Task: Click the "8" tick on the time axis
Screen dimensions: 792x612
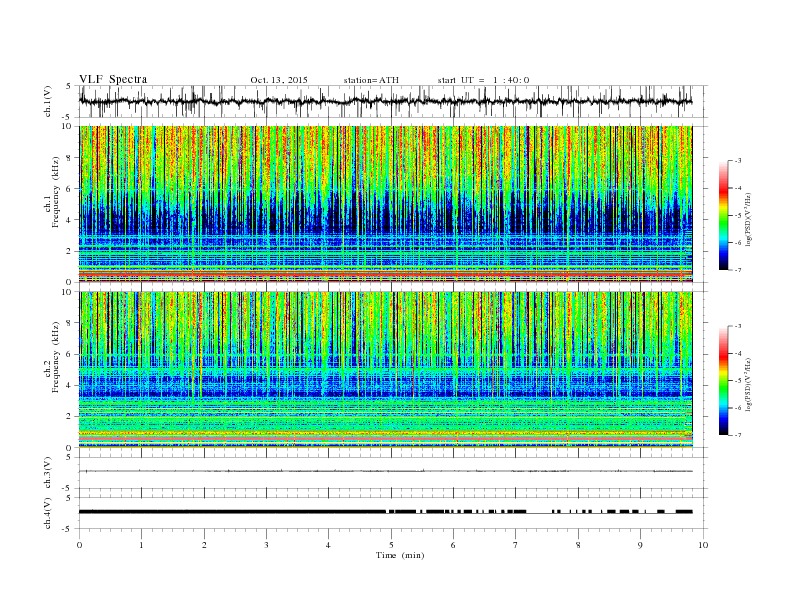Action: point(578,545)
